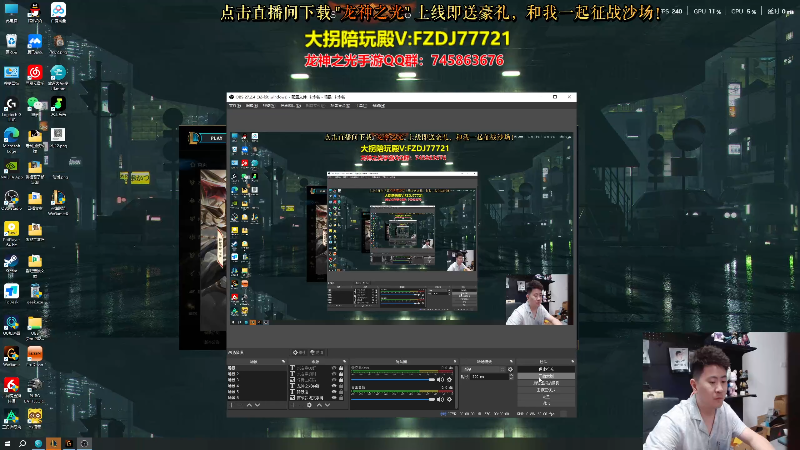Enable Studio Mode from OBS controls

pyautogui.click(x=546, y=389)
